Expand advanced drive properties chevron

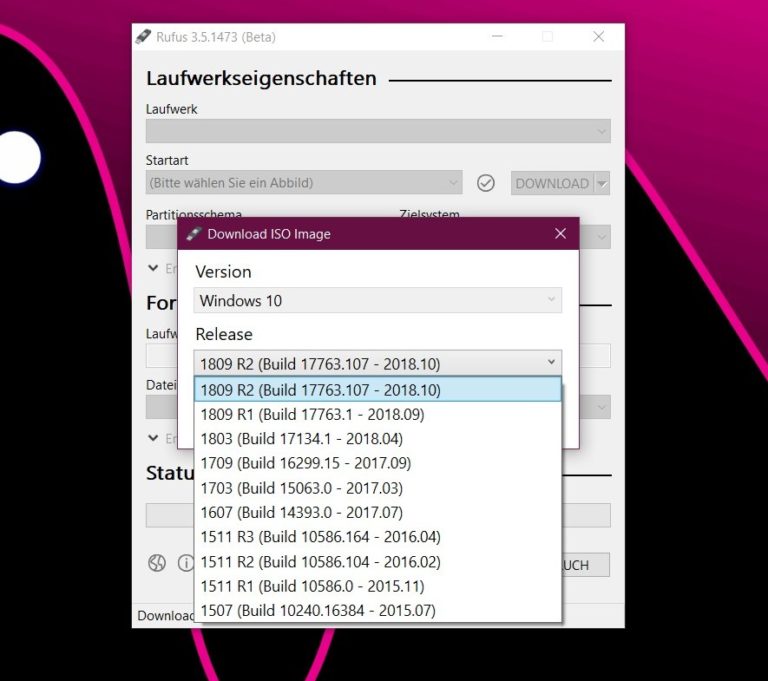153,268
